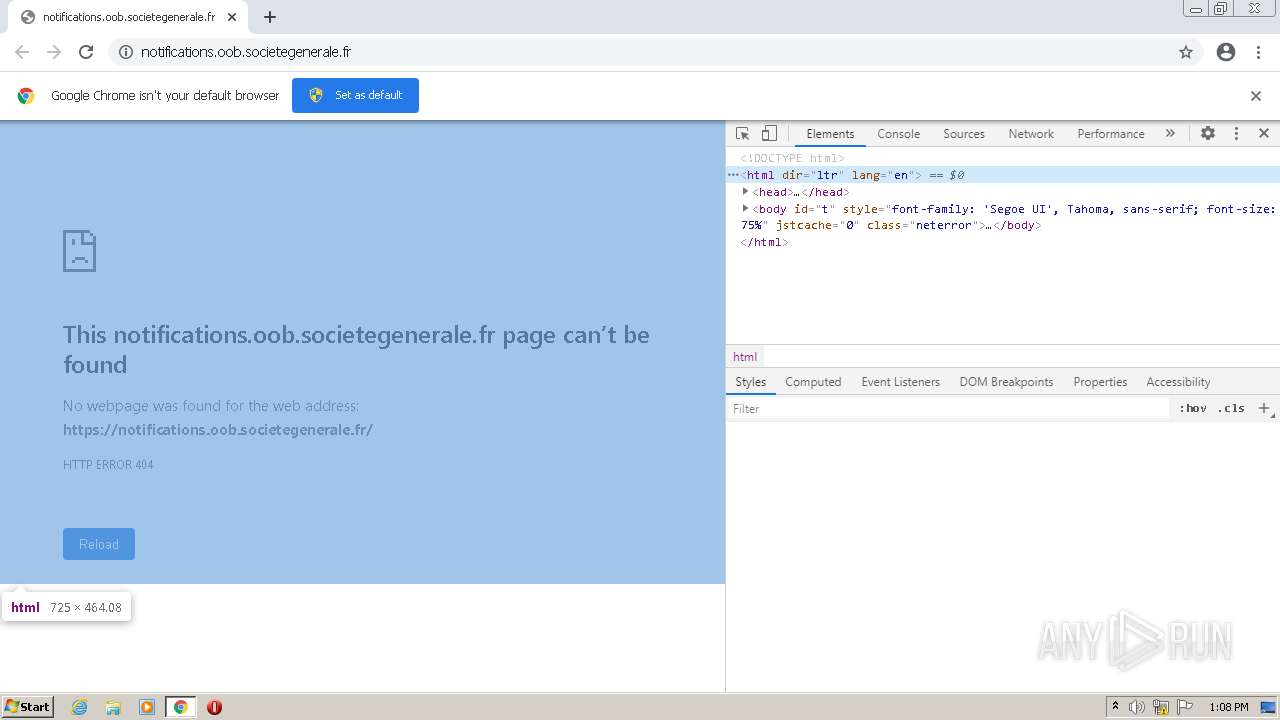Add new style rule with plus icon
Screen dimensions: 1280x720
(1264, 408)
